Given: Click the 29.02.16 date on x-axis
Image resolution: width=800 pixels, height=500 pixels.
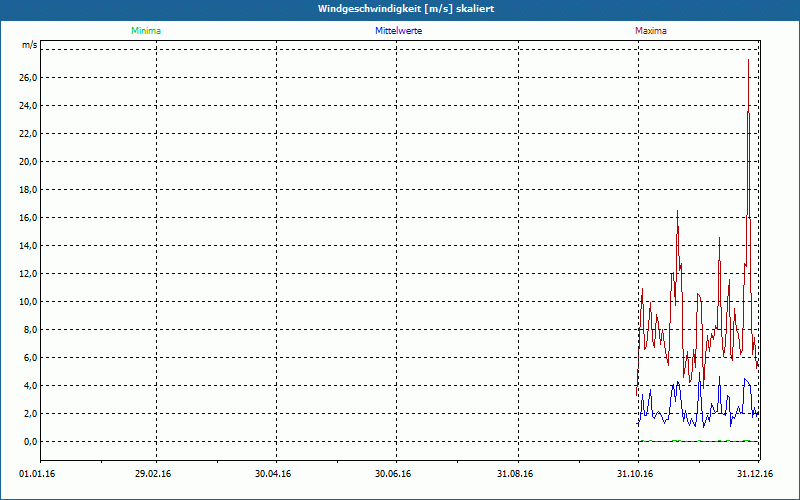Looking at the screenshot, I should [153, 473].
